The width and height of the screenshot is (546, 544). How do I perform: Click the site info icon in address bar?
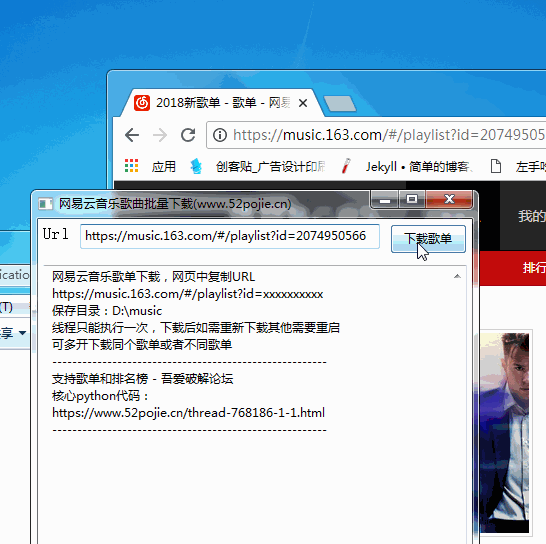(x=220, y=135)
